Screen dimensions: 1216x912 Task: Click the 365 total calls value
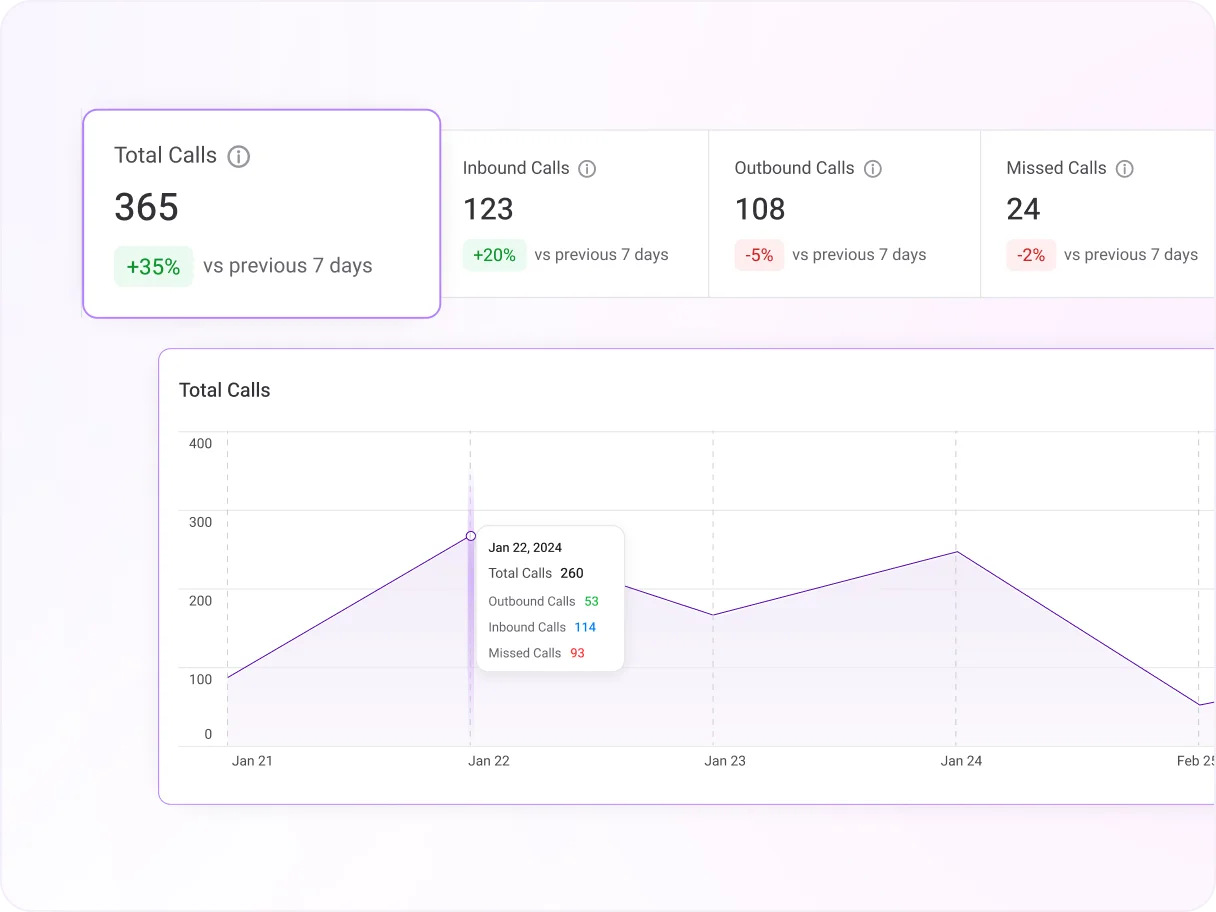[146, 207]
